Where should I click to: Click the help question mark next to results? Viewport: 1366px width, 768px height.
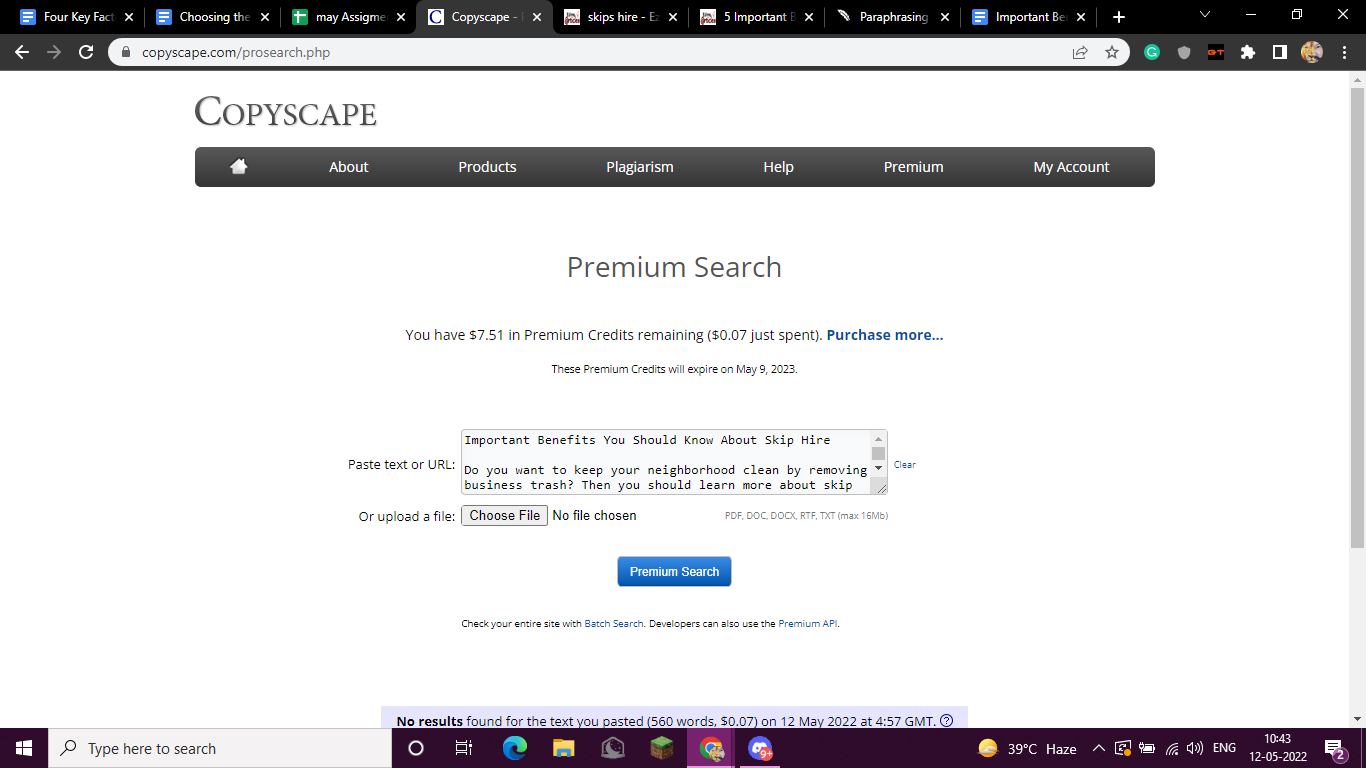(947, 720)
